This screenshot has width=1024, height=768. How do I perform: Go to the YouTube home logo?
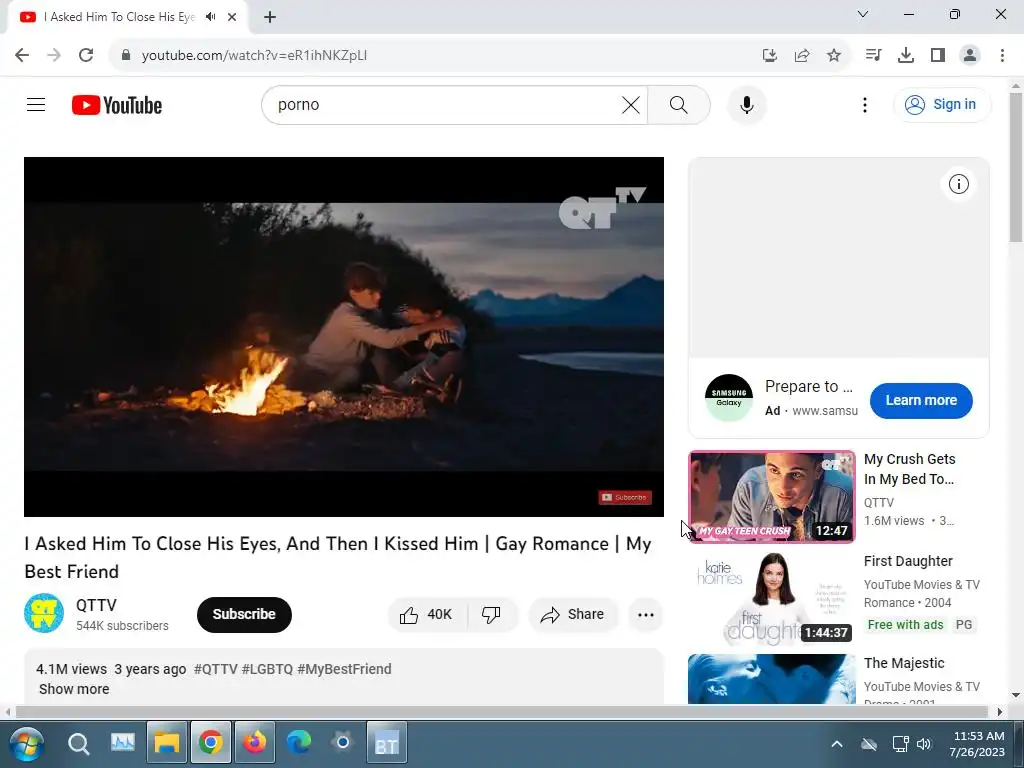click(x=117, y=105)
